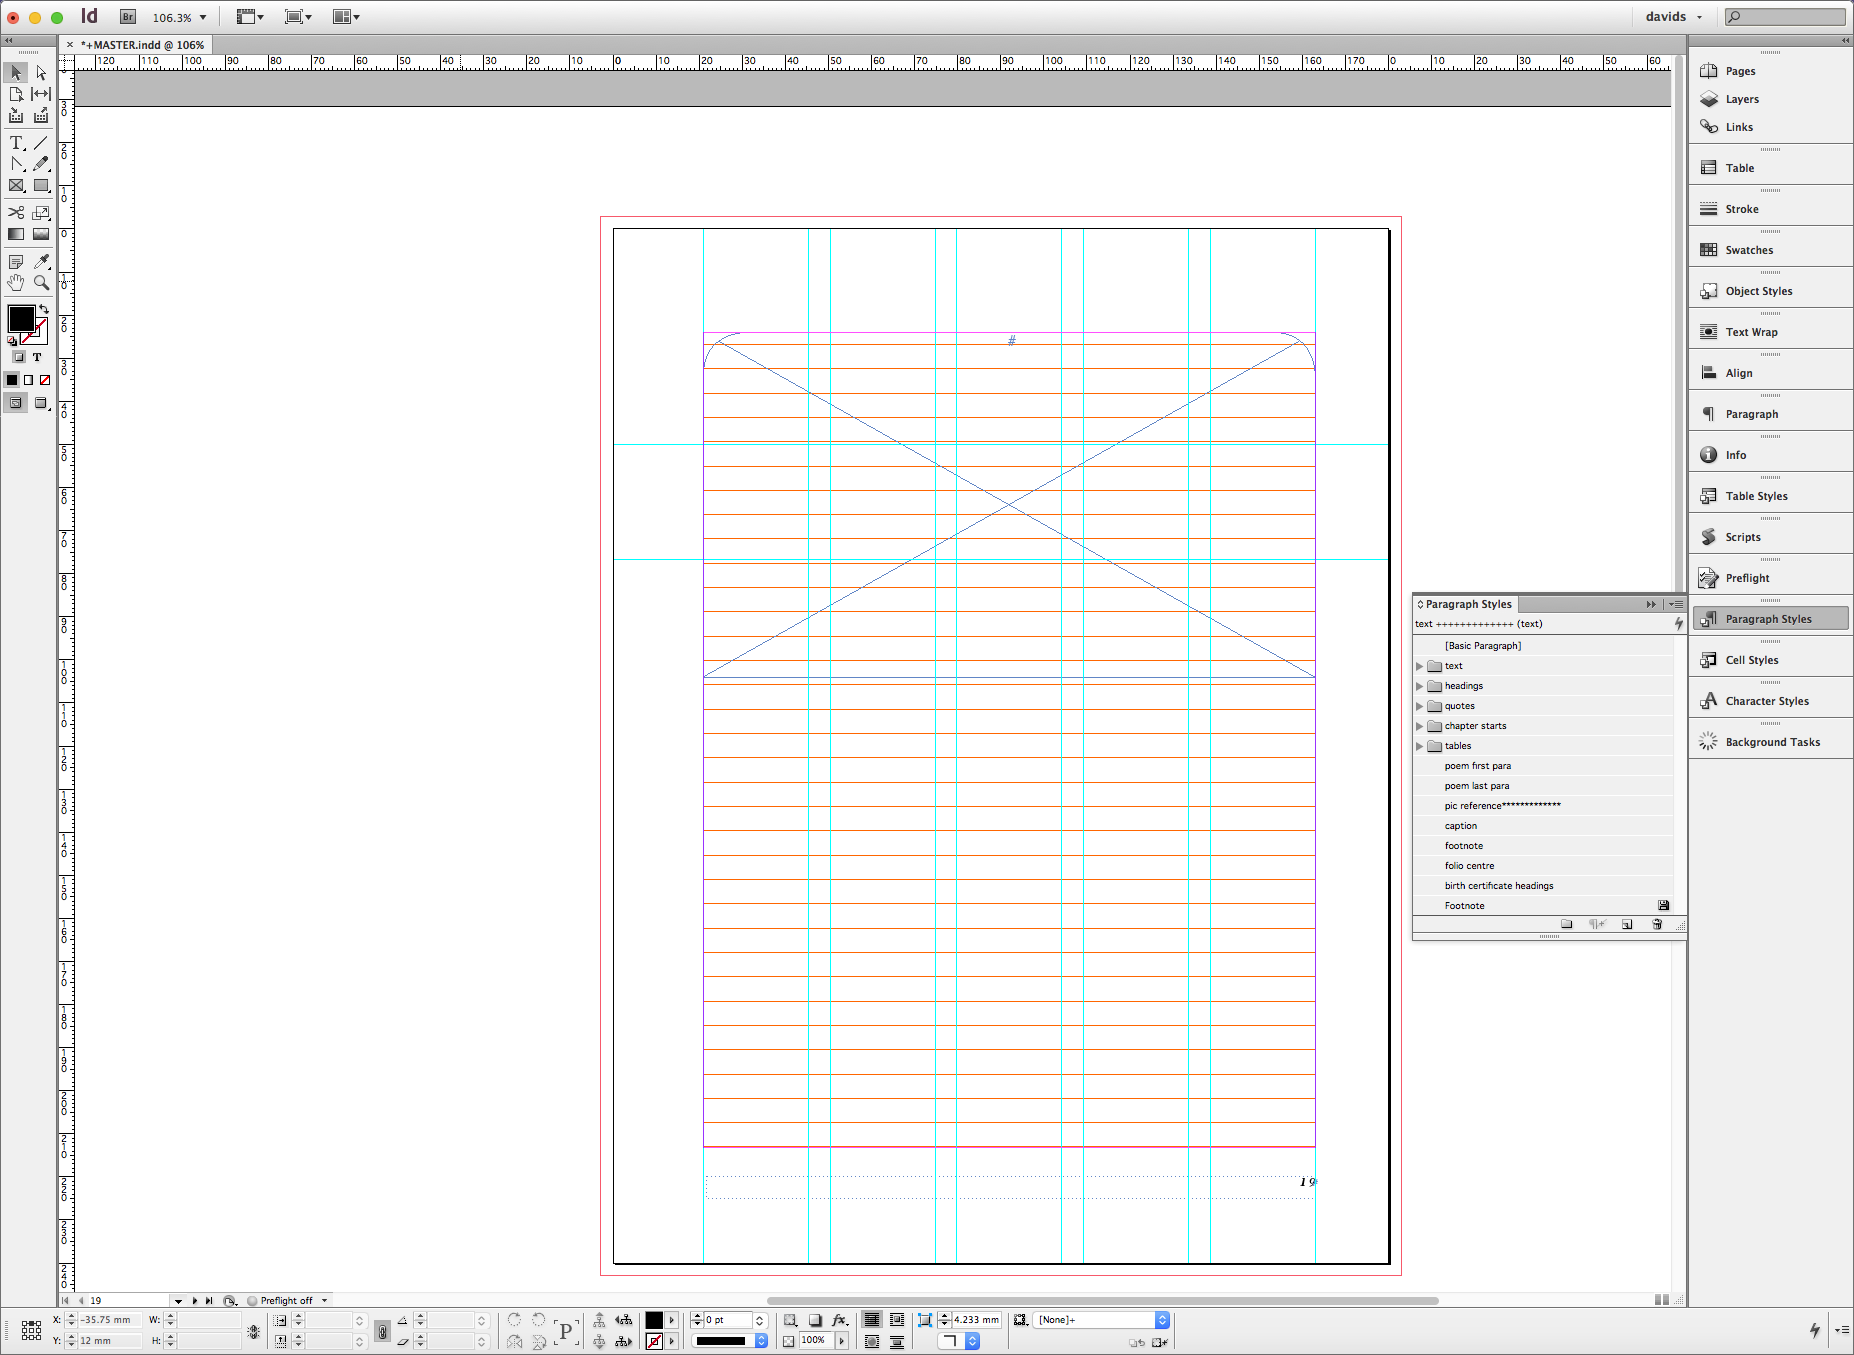Select the Type tool

coord(16,143)
